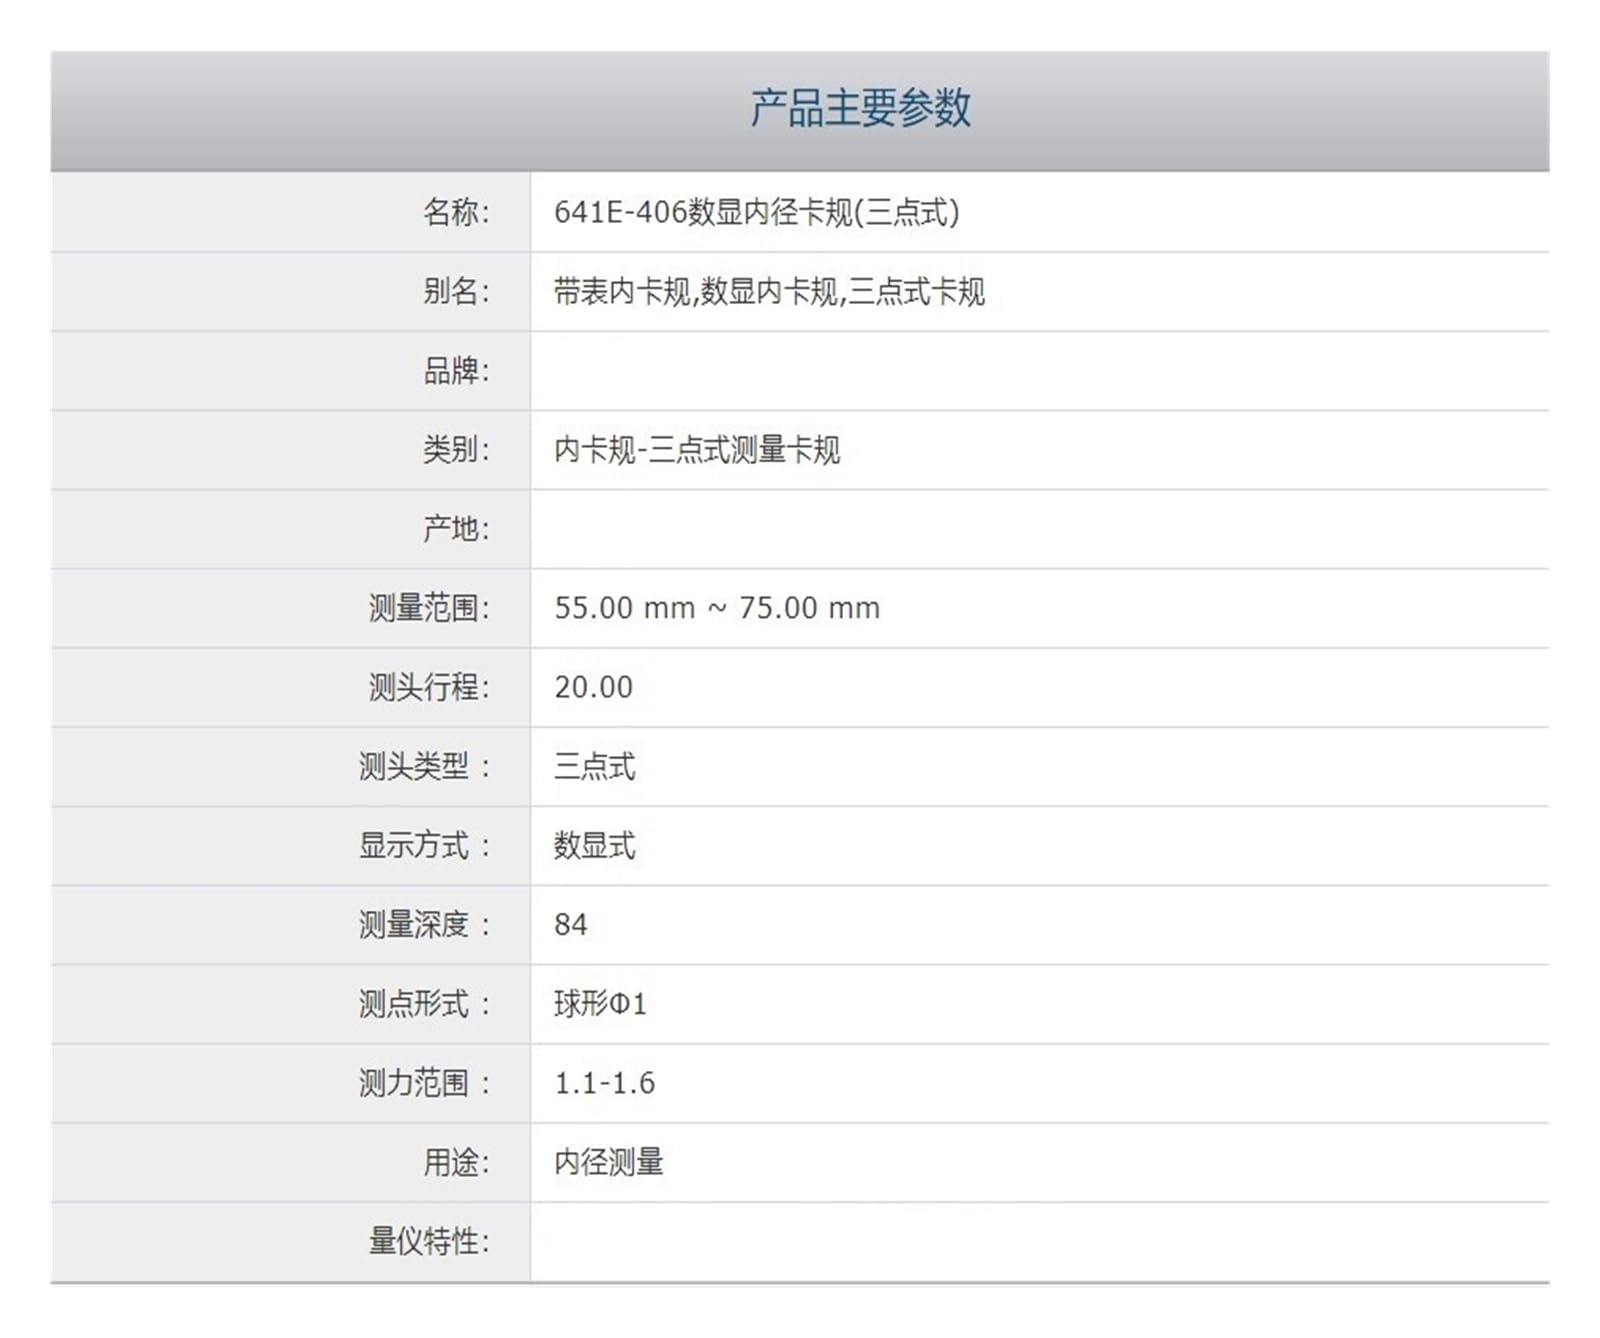1600x1338 pixels.
Task: Click the stroke value 20.00
Action: (594, 687)
